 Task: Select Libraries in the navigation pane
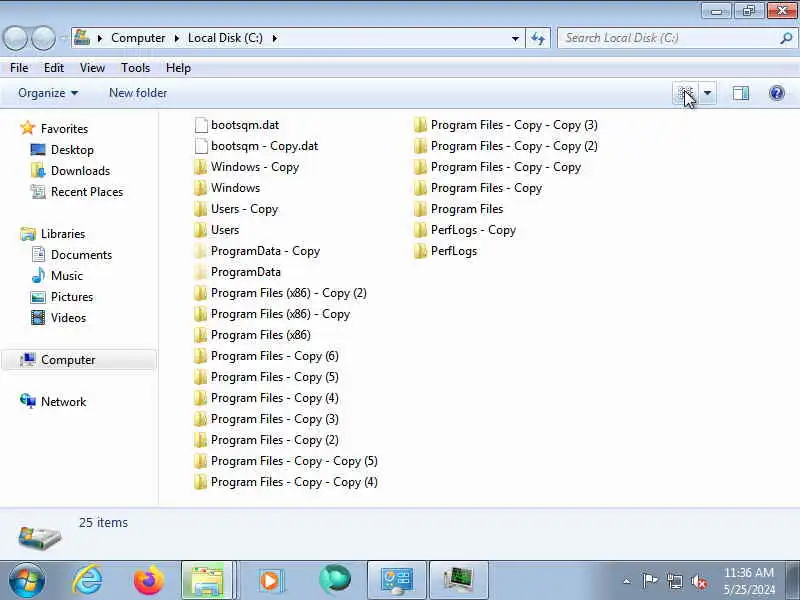coord(63,234)
